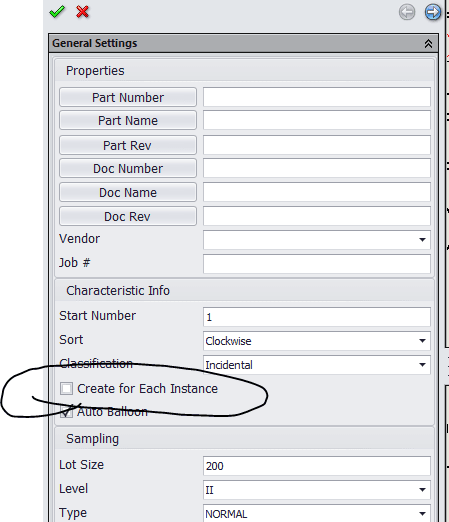Change Classification dropdown from Incidental

click(x=317, y=365)
